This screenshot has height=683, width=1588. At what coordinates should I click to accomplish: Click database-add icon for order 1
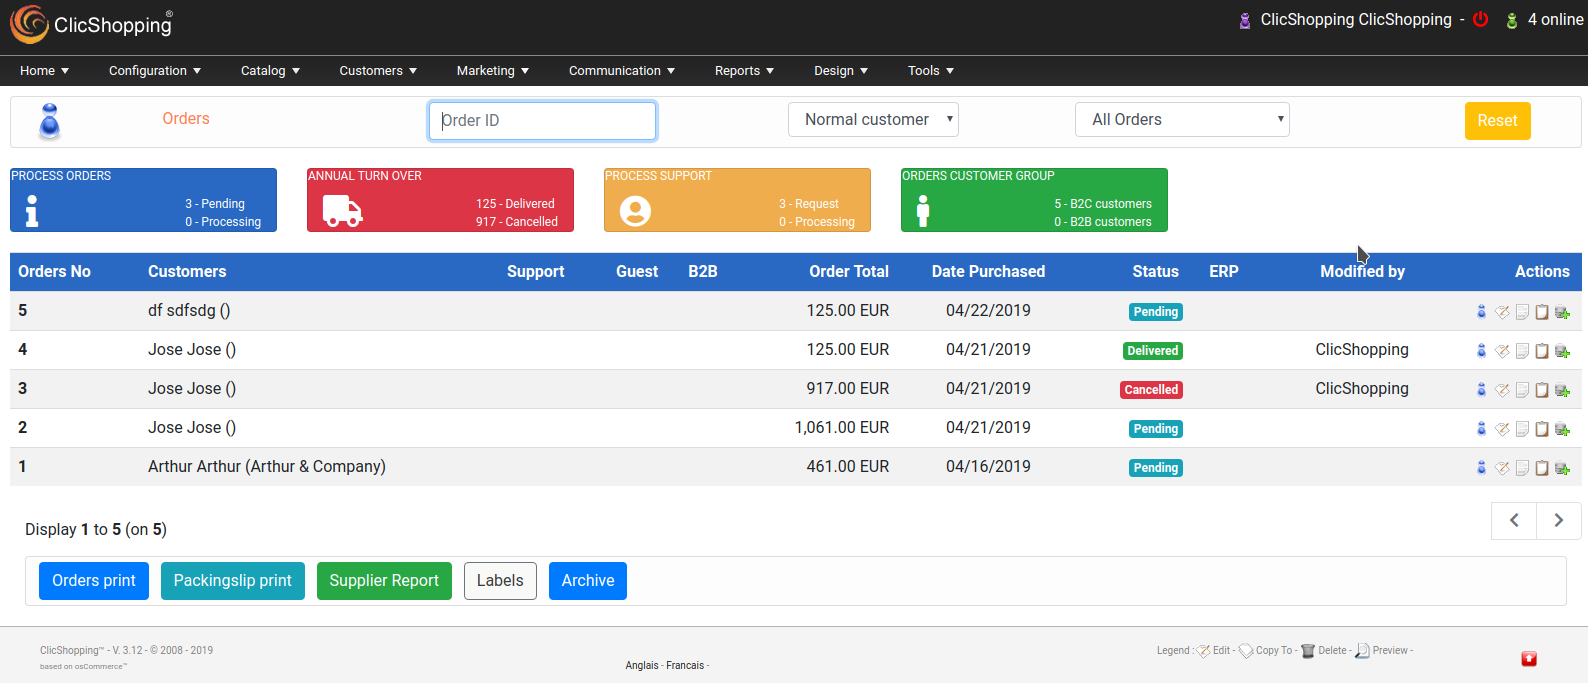tap(1562, 468)
